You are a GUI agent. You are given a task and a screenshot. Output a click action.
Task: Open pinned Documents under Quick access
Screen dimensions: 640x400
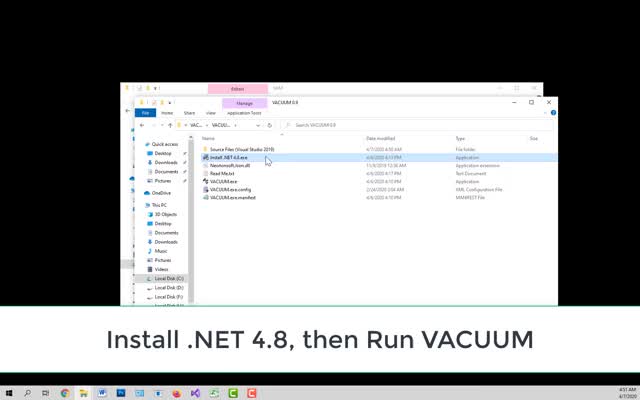[x=166, y=172]
